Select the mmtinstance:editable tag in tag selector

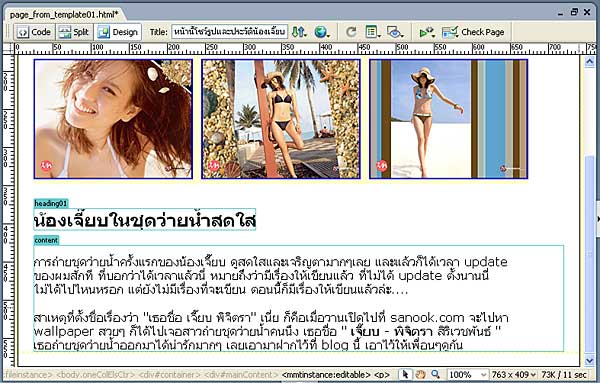tap(326, 375)
